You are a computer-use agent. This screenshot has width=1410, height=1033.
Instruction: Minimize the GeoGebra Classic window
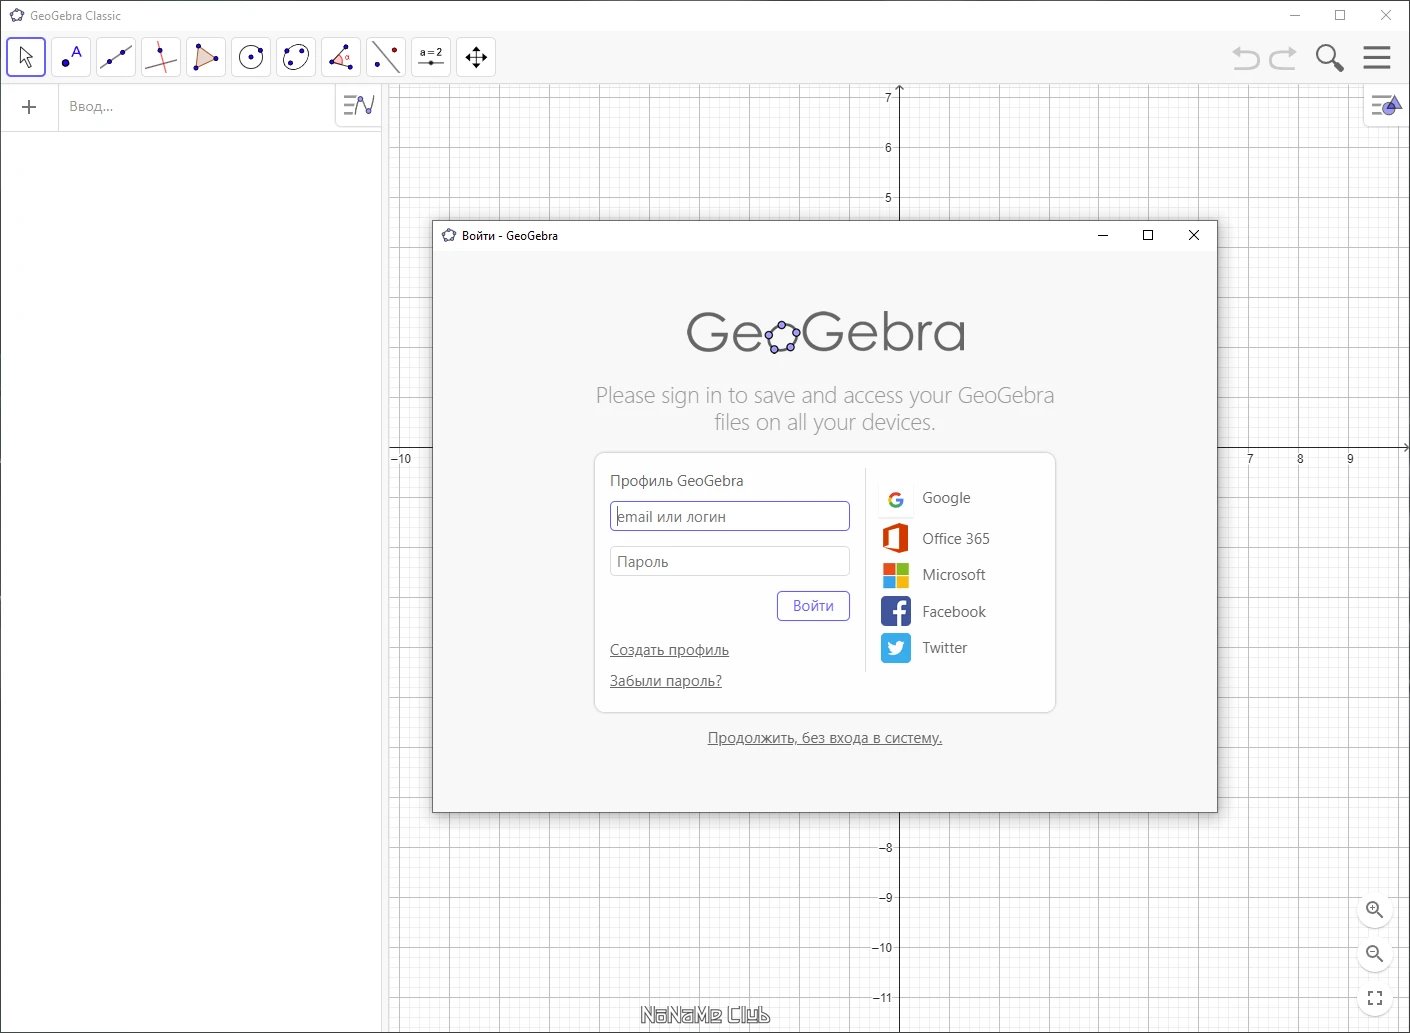(x=1295, y=15)
